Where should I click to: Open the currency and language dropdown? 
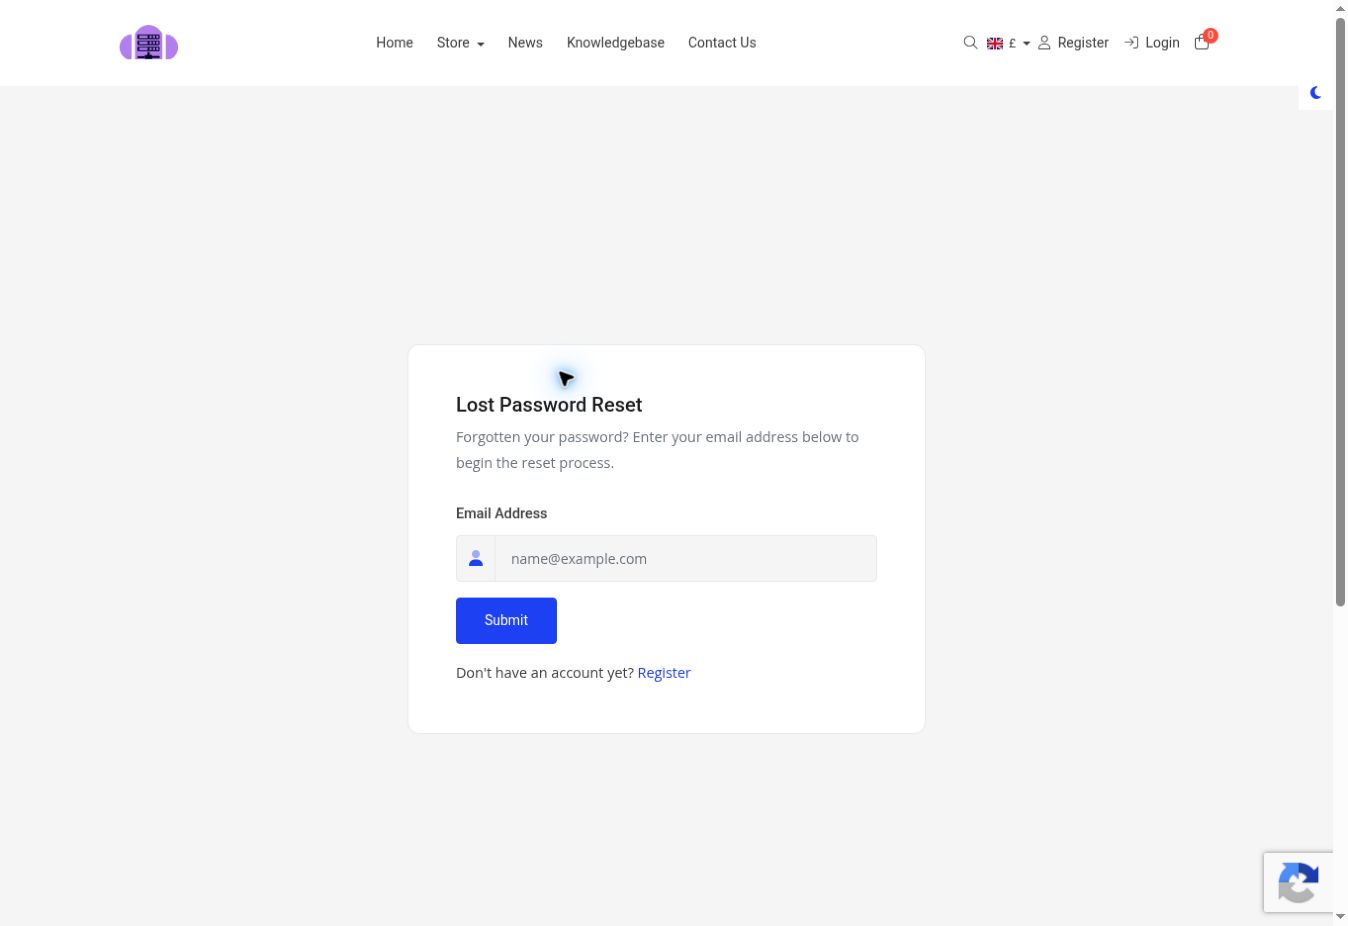1008,43
